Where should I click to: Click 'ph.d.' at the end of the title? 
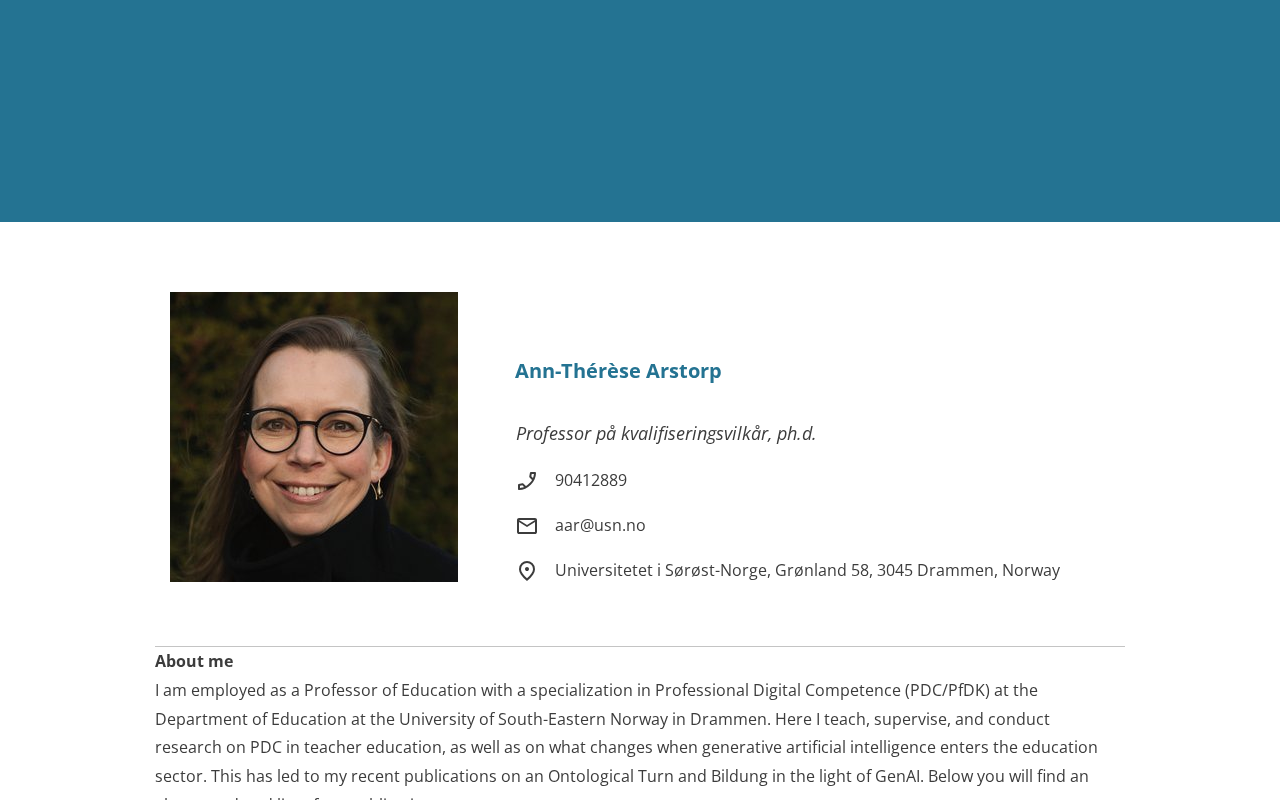(x=796, y=434)
